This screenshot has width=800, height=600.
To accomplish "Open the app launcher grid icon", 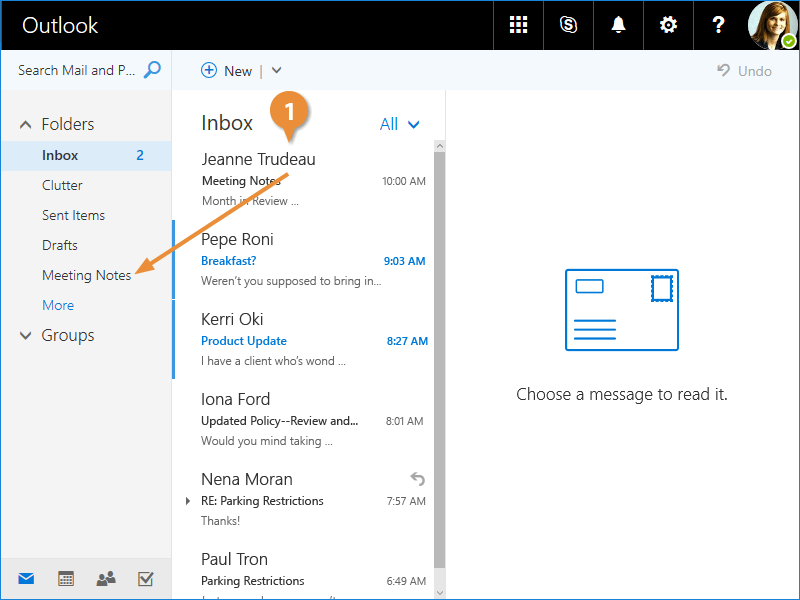I will (x=518, y=25).
